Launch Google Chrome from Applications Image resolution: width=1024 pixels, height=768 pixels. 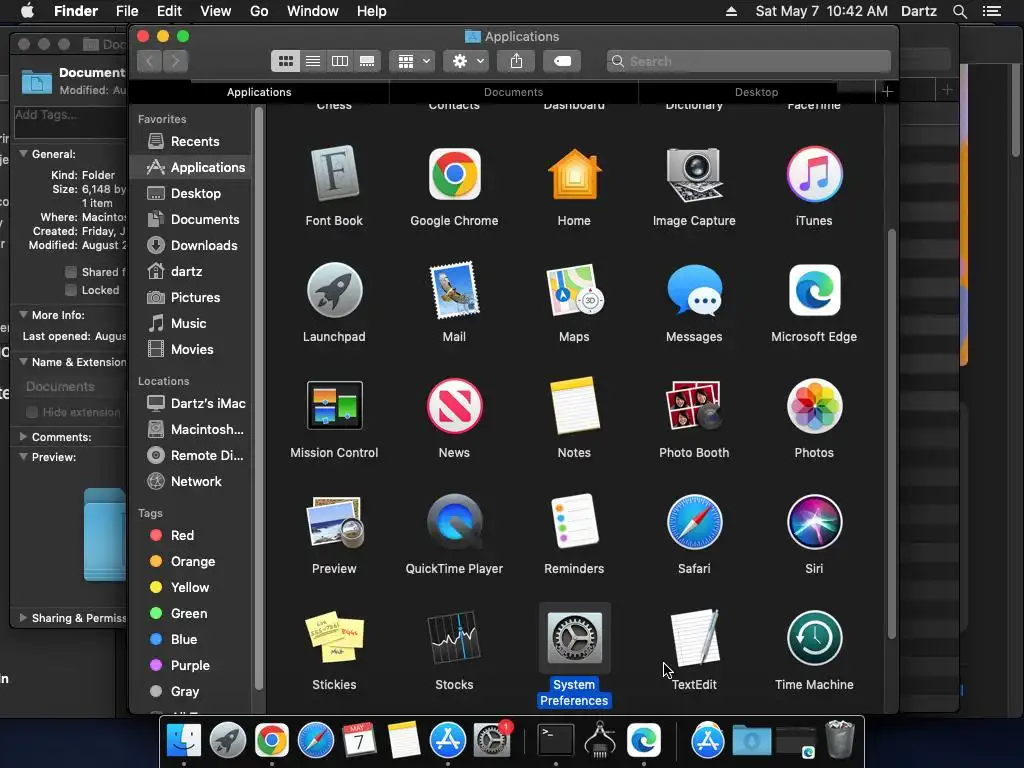click(455, 174)
